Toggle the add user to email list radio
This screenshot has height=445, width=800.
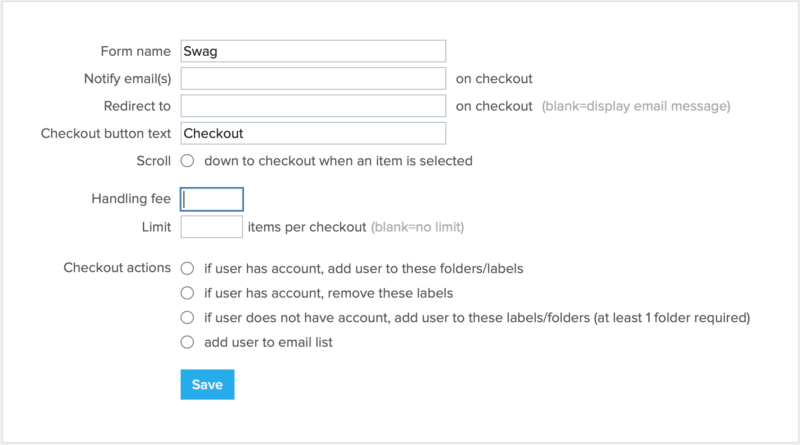(187, 343)
